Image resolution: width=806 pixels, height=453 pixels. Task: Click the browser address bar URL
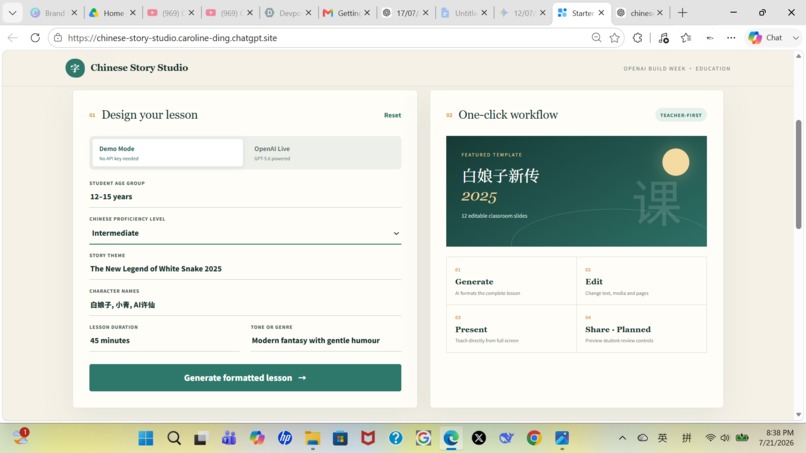(172, 38)
